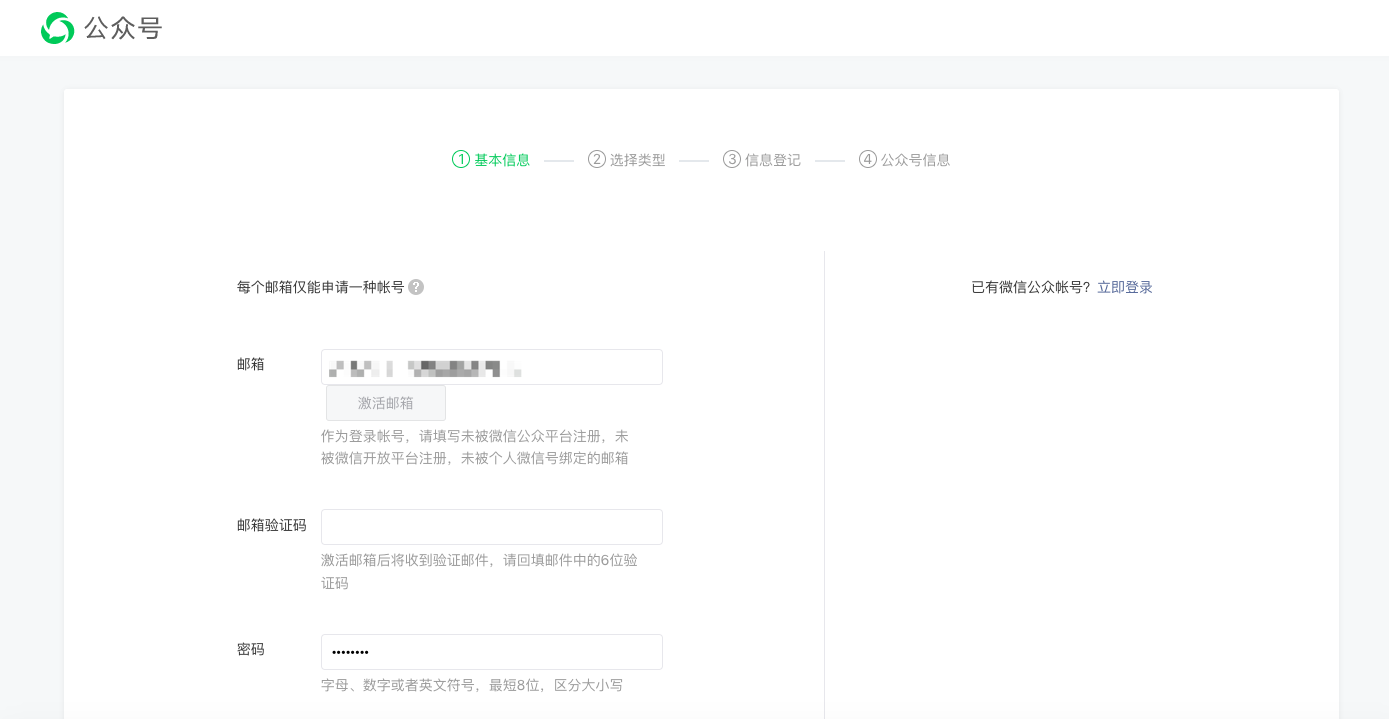
Task: Select the 基本信息 step label
Action: (x=502, y=160)
